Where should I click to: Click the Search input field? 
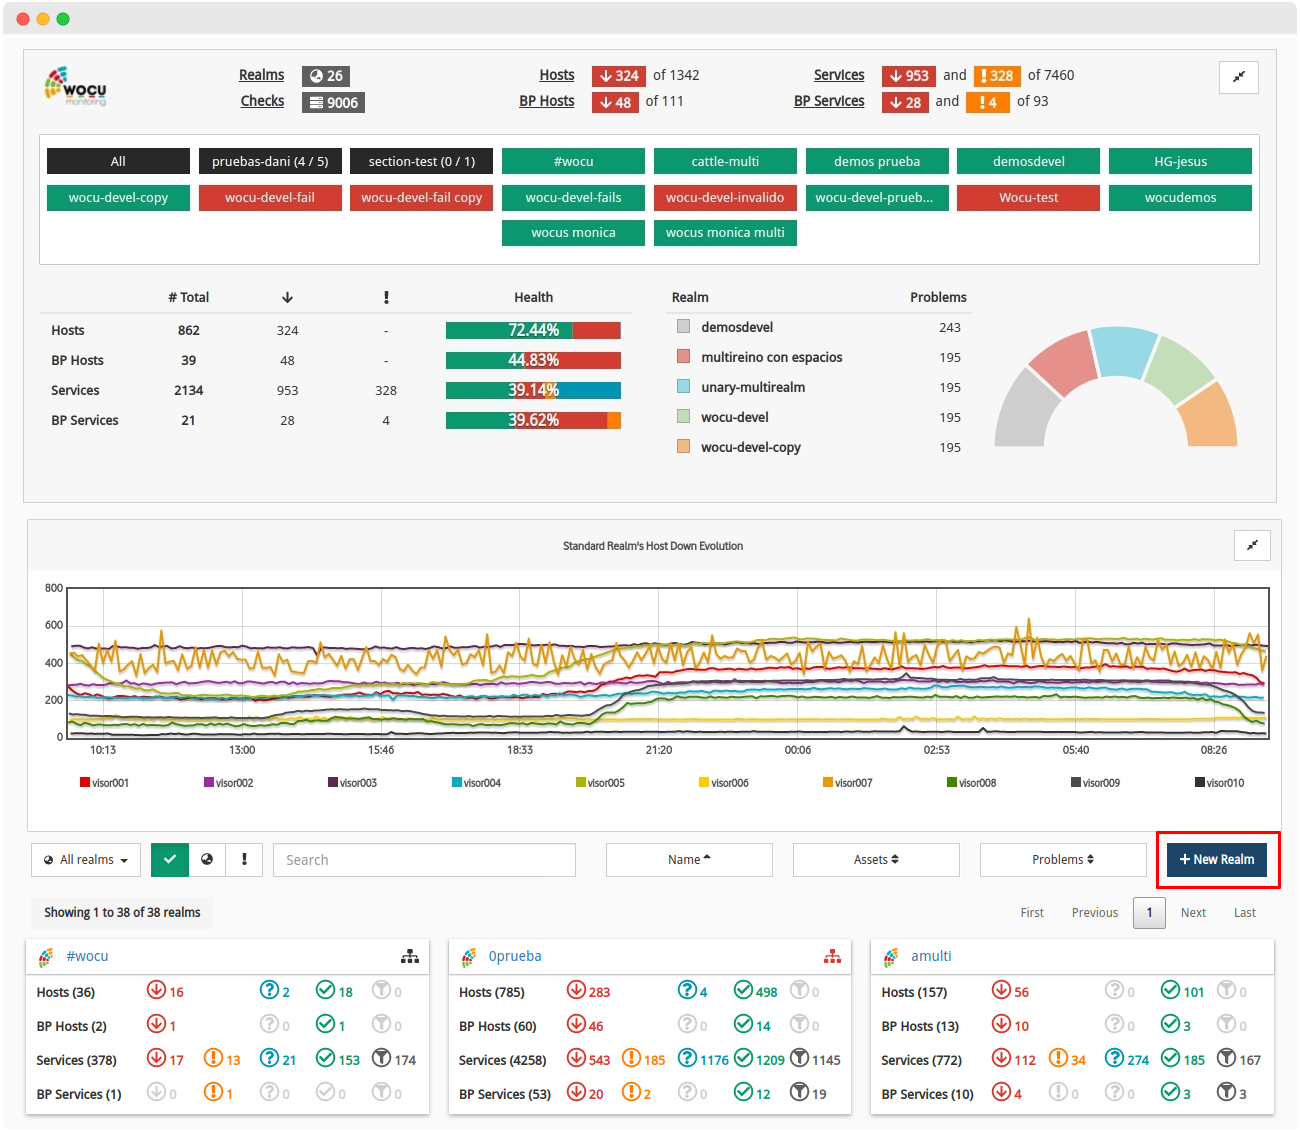pyautogui.click(x=424, y=860)
